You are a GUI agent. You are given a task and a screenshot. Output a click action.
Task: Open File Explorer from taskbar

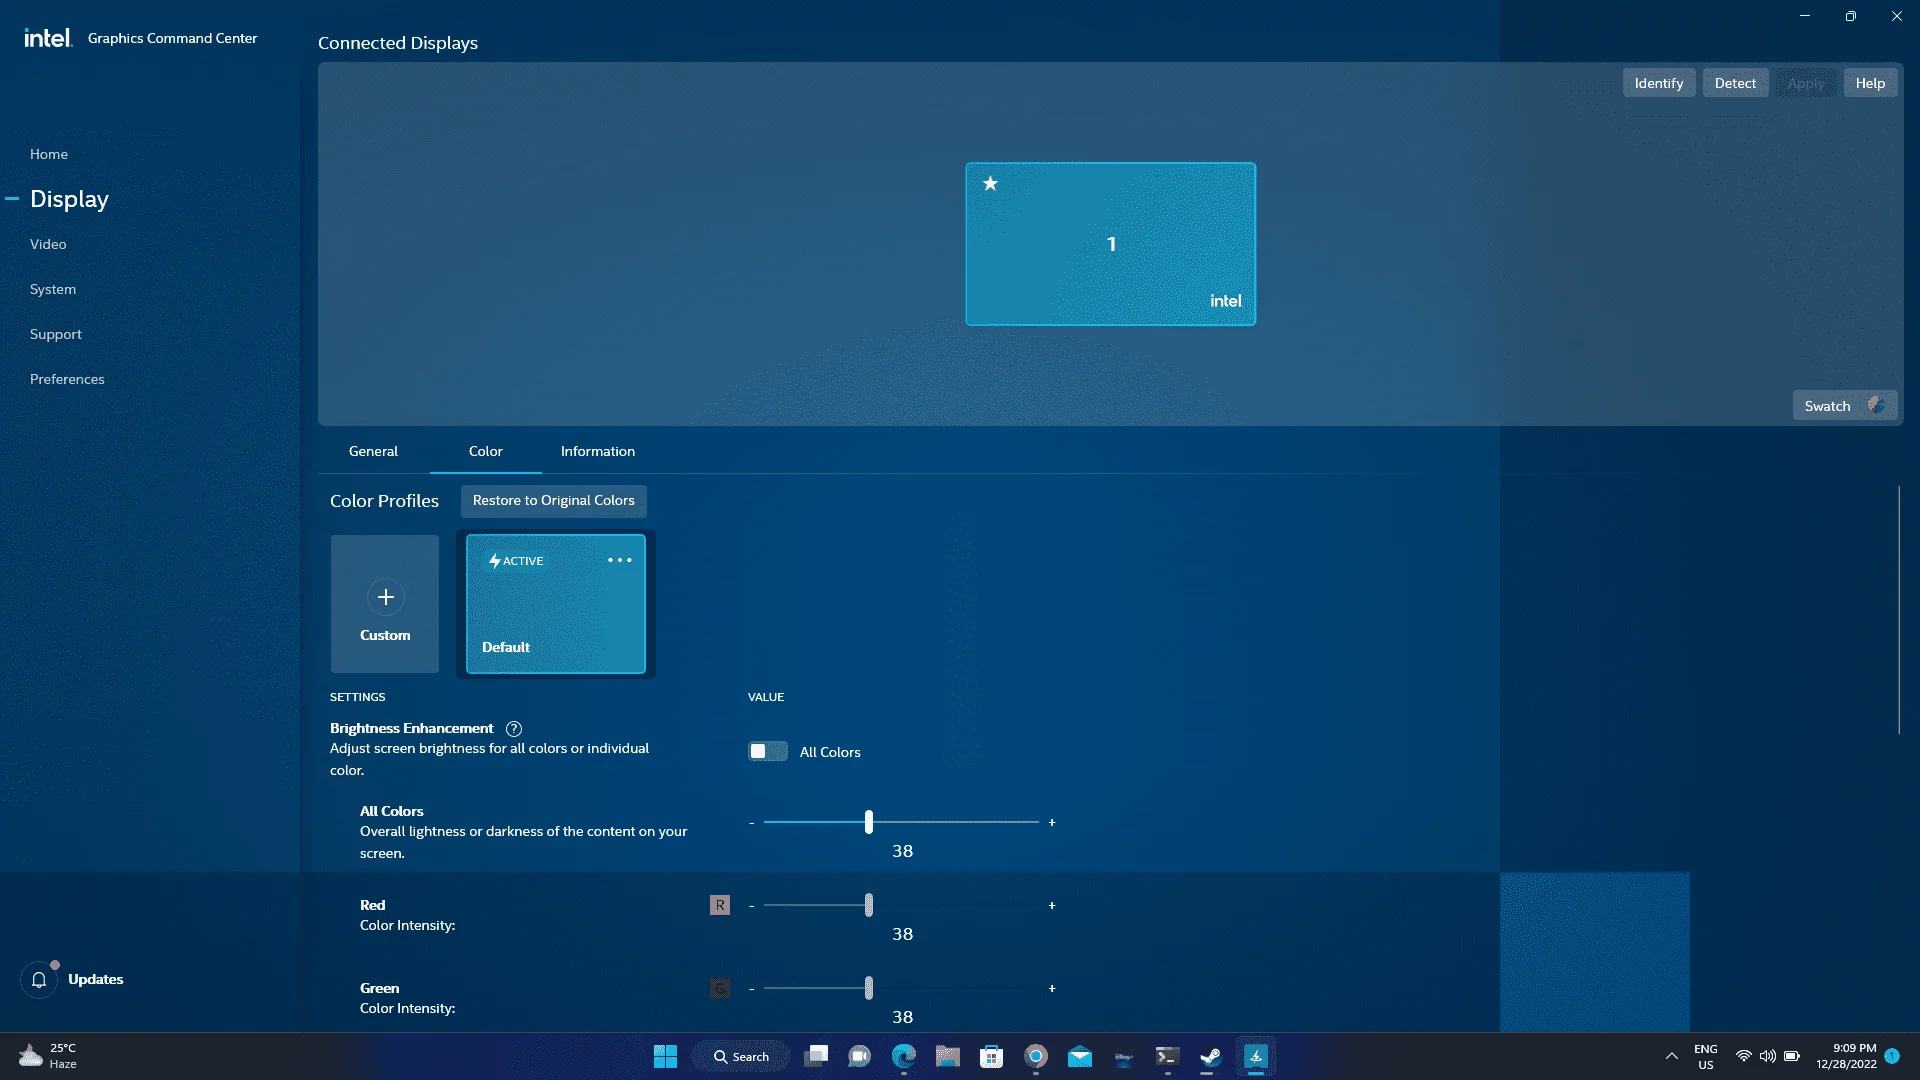[x=948, y=1056]
